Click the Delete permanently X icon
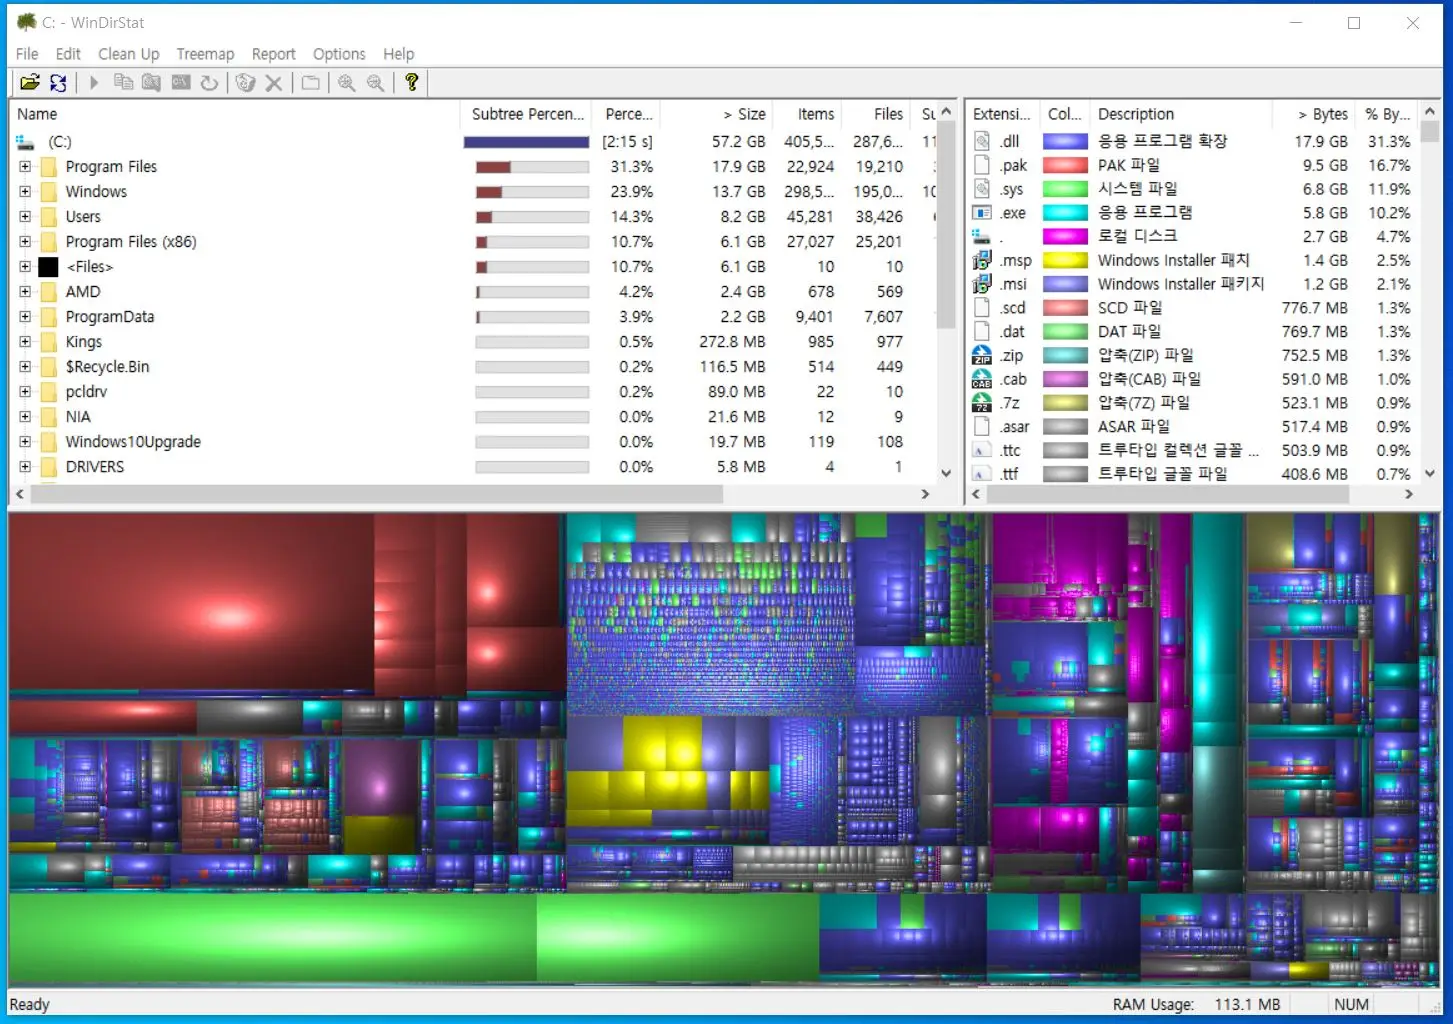Screen dimensions: 1453x1024 274,83
